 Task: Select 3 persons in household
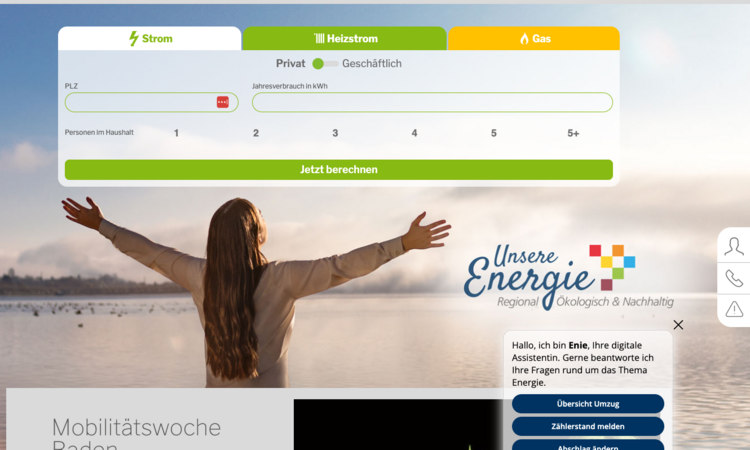[335, 133]
